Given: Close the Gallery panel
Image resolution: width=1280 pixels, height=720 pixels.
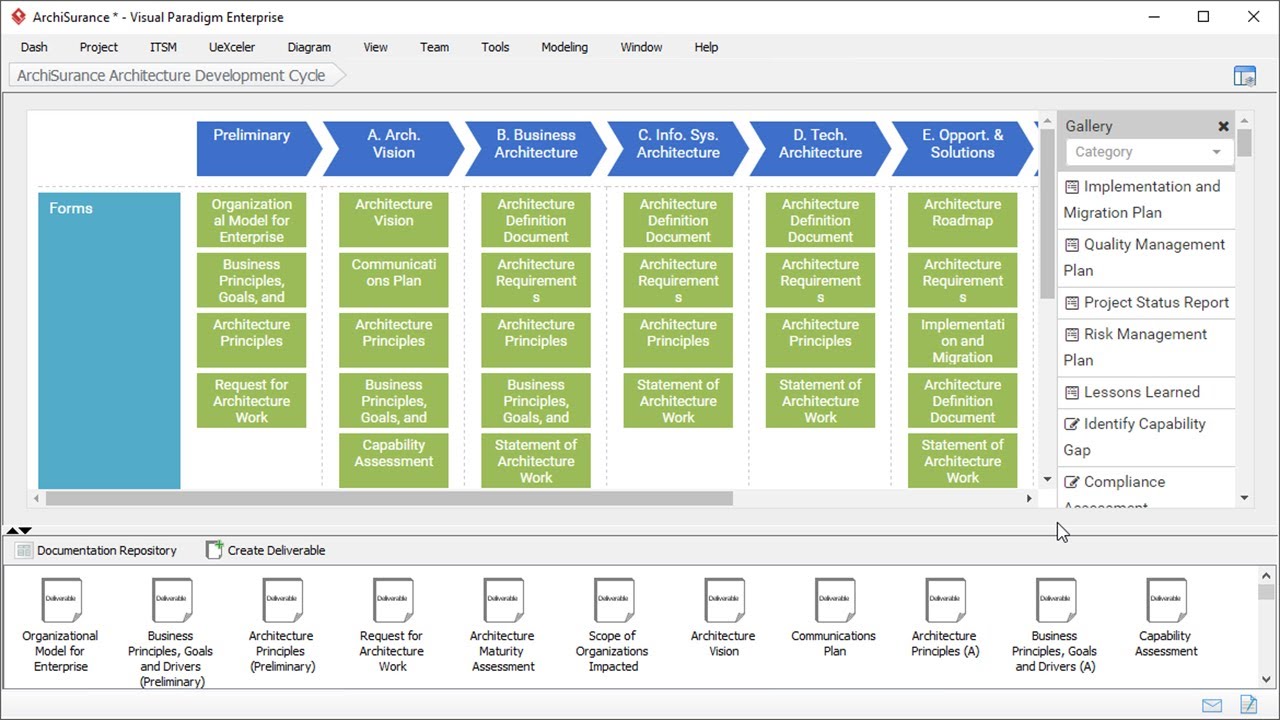Looking at the screenshot, I should coord(1223,126).
